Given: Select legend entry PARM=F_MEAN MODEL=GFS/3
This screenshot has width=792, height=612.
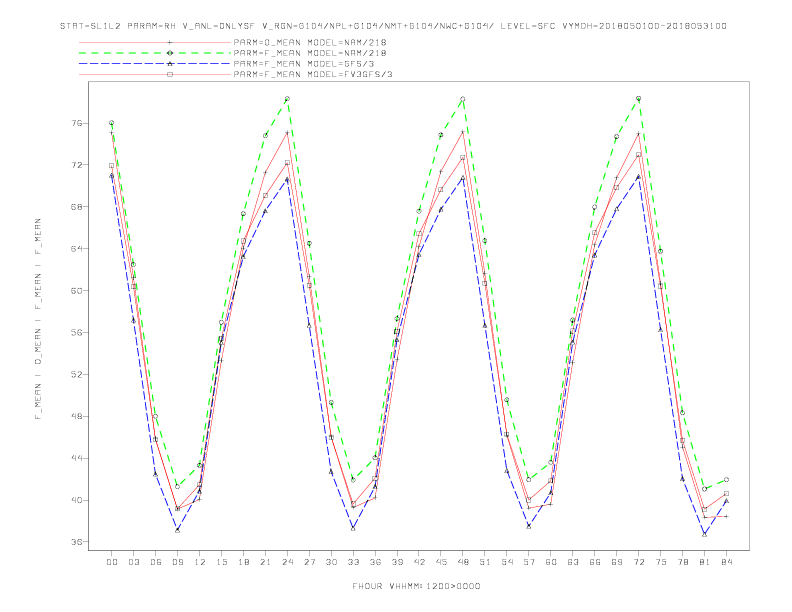Looking at the screenshot, I should (x=304, y=64).
